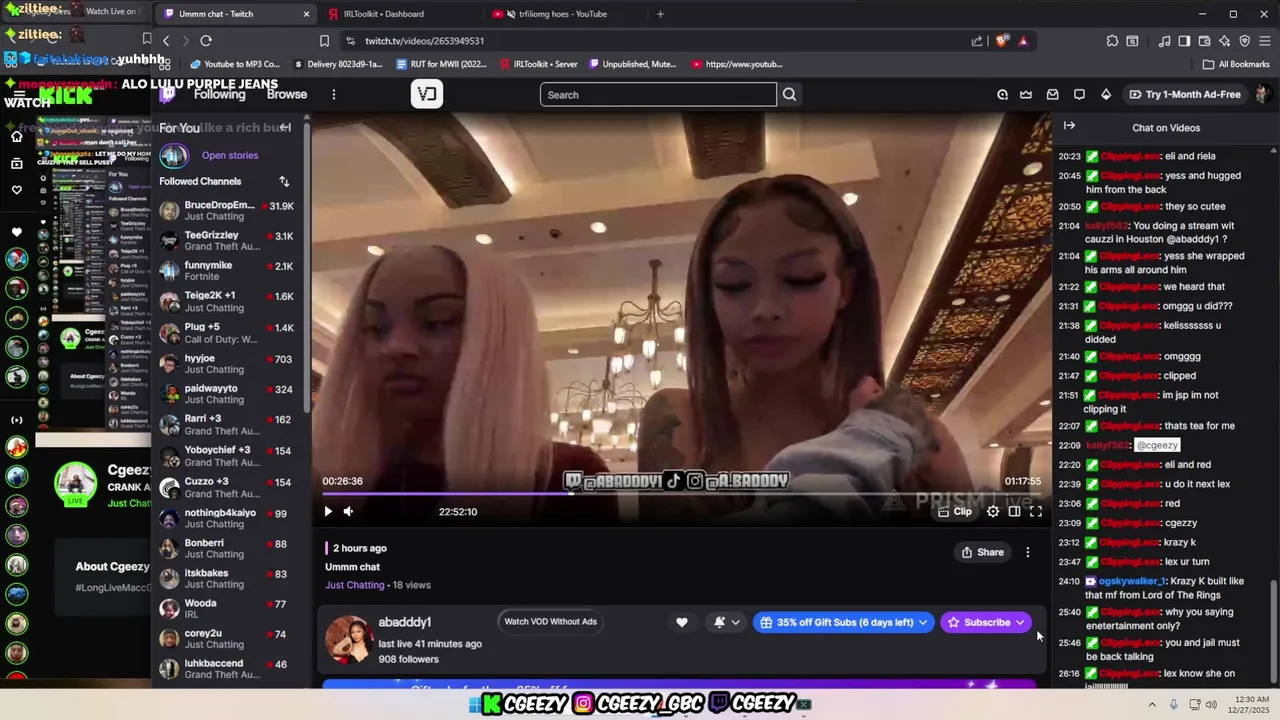Open a new browser tab
This screenshot has width=1280, height=720.
click(x=660, y=14)
